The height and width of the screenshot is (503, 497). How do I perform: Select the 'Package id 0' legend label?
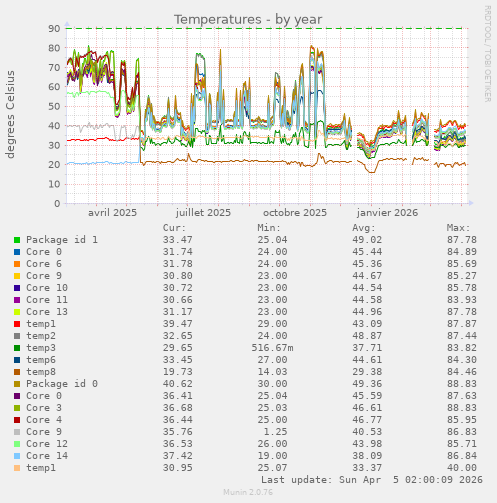(x=62, y=384)
